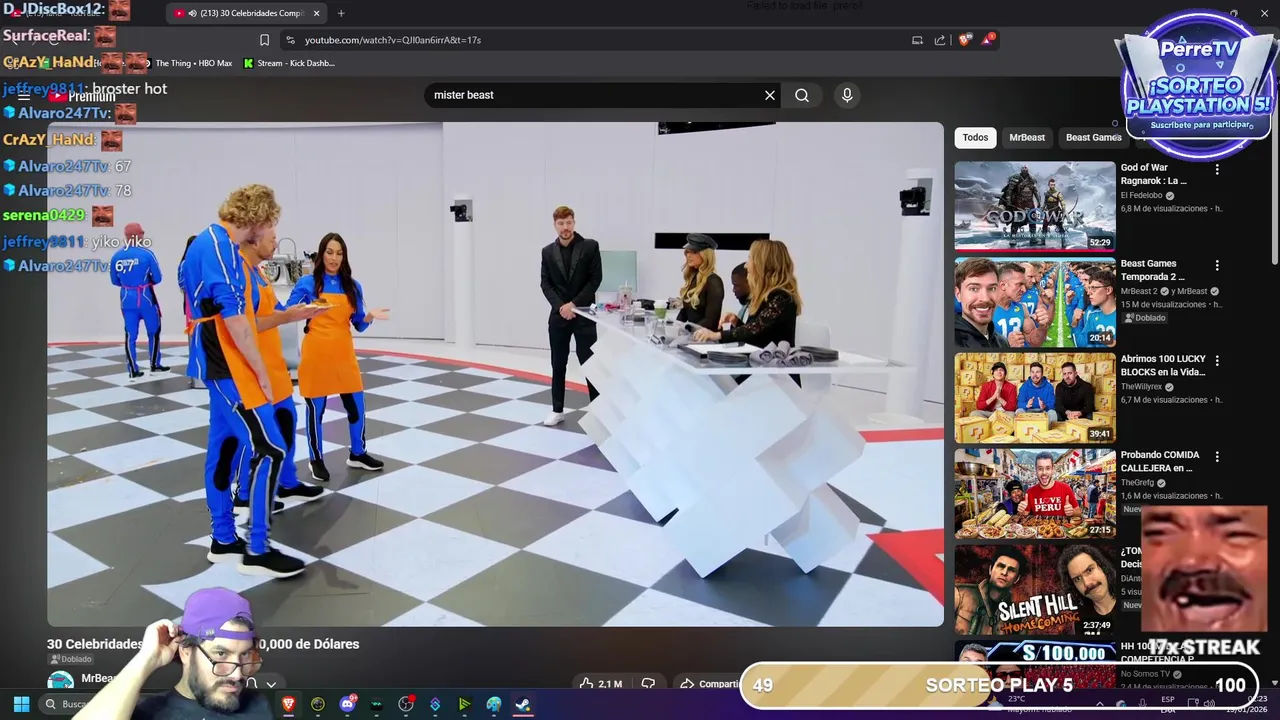
Task: Click the YouTube search magnifier button
Action: click(x=802, y=95)
